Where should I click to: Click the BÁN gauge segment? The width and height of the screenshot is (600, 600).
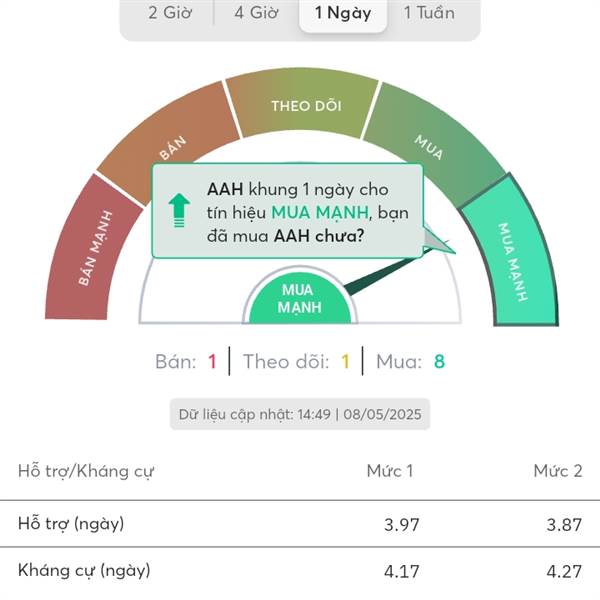[168, 143]
